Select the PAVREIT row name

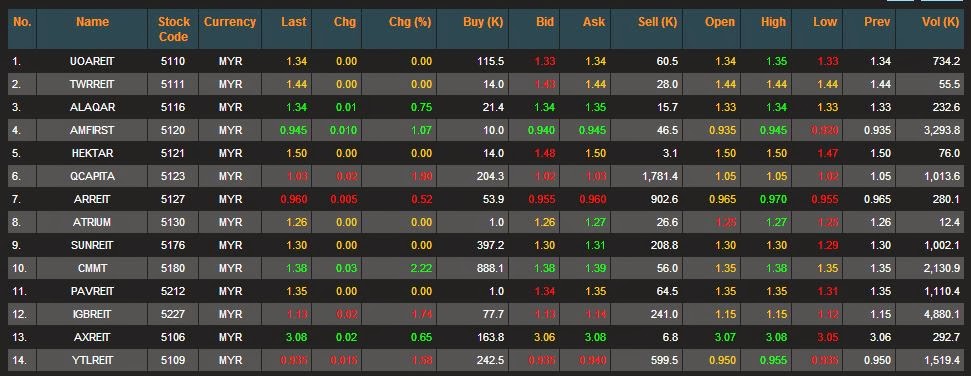[x=92, y=291]
